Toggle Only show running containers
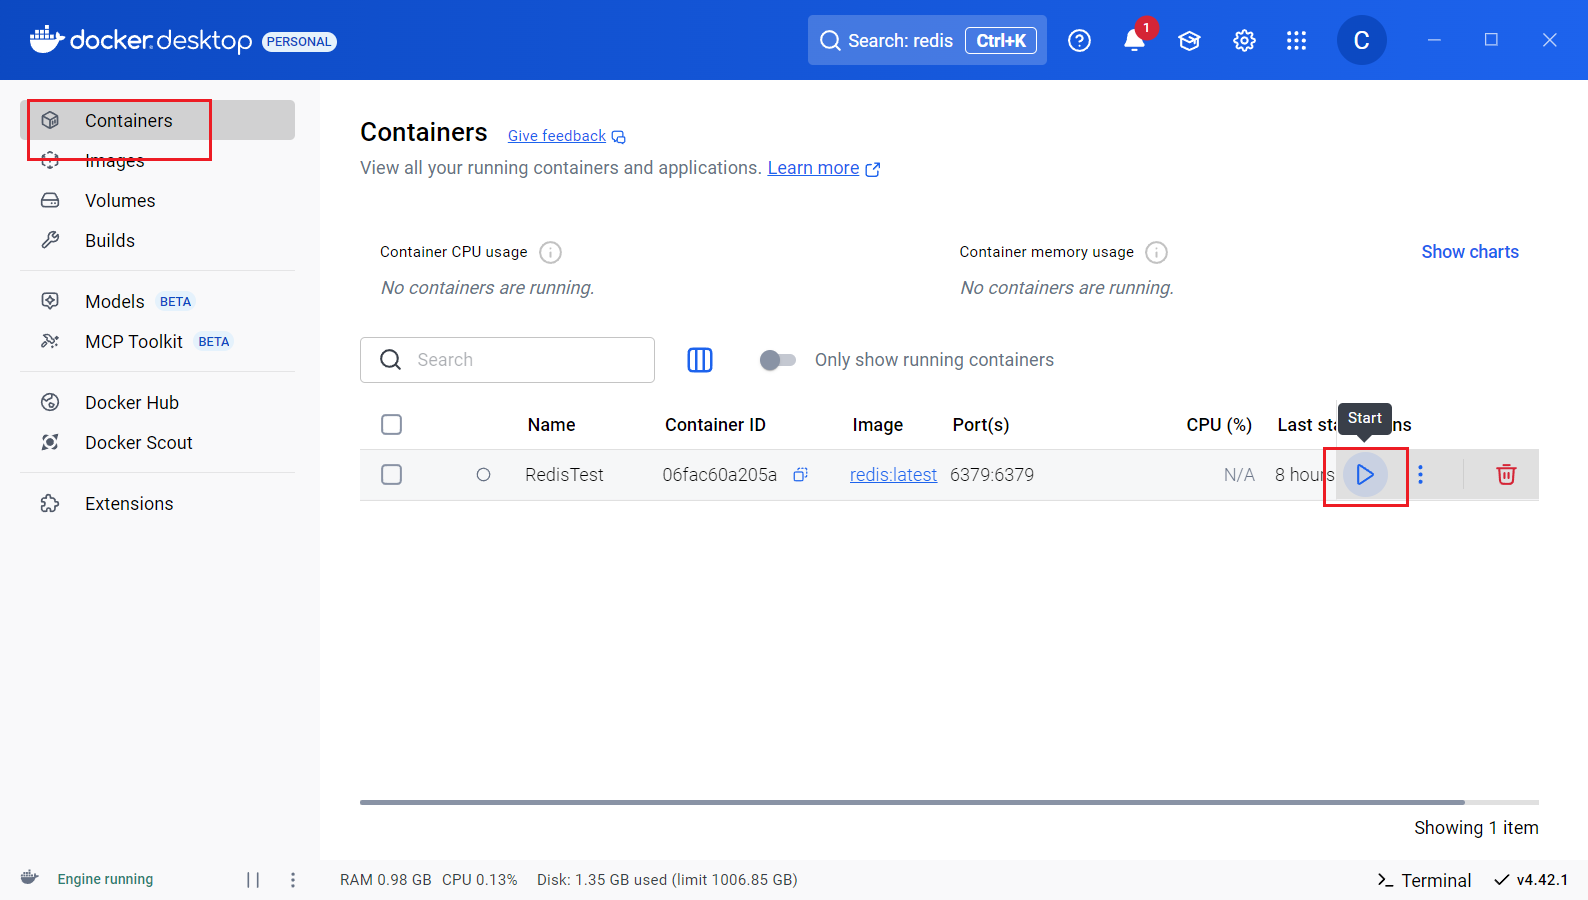The image size is (1588, 900). [777, 360]
